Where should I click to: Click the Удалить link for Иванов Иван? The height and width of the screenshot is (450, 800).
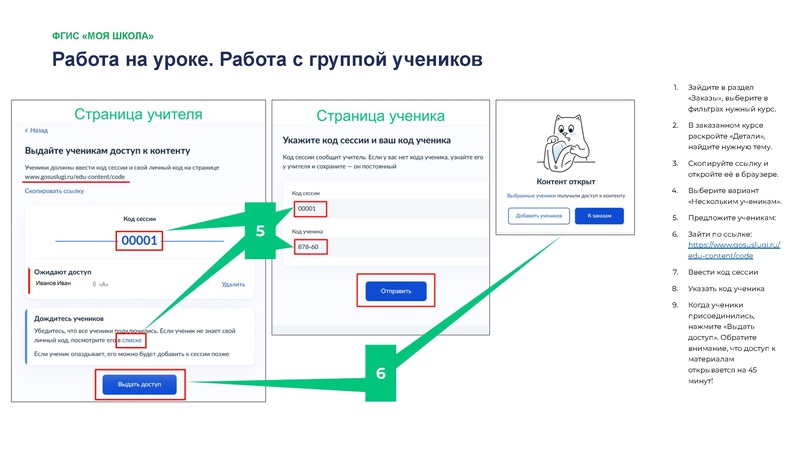pos(233,284)
